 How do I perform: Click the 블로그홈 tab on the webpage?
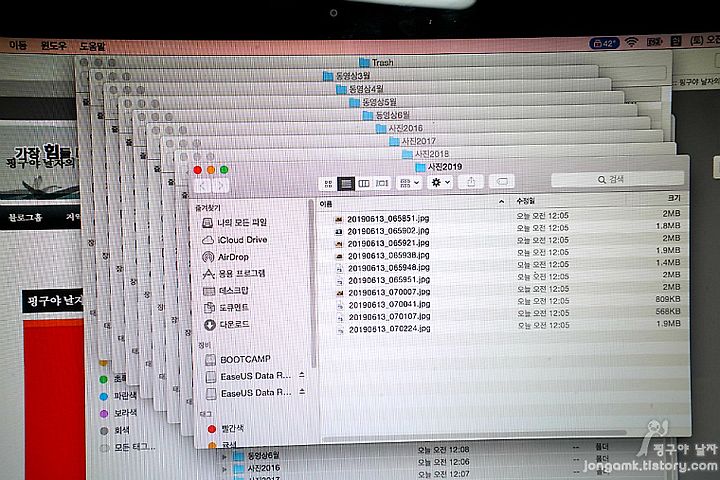(x=26, y=217)
